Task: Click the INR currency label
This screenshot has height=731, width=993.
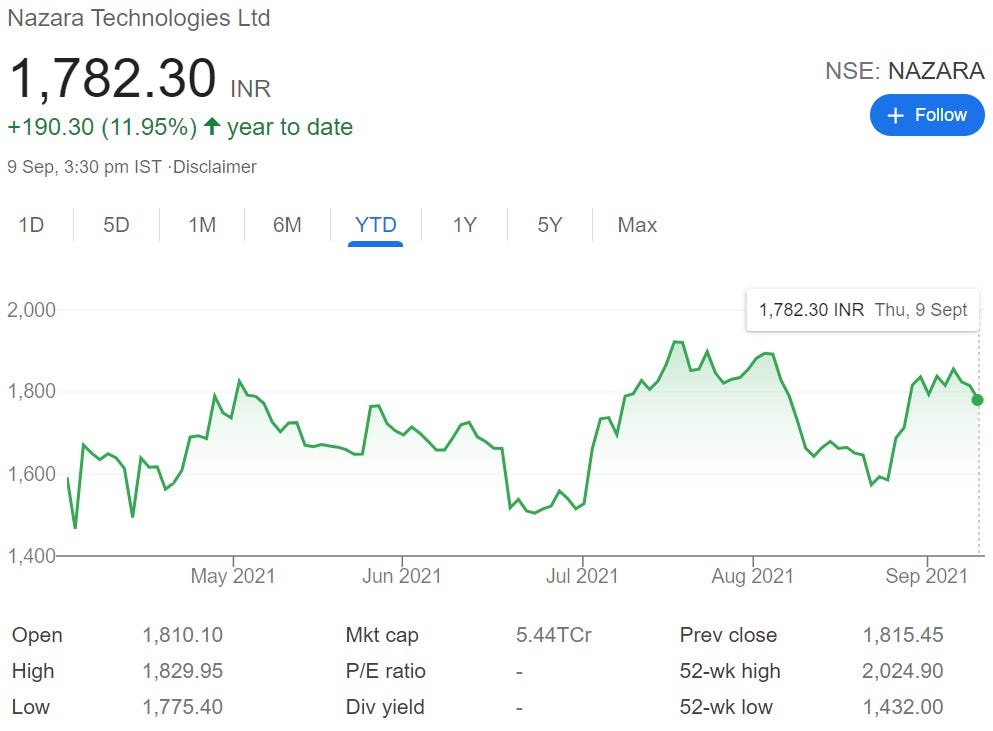Action: (251, 89)
